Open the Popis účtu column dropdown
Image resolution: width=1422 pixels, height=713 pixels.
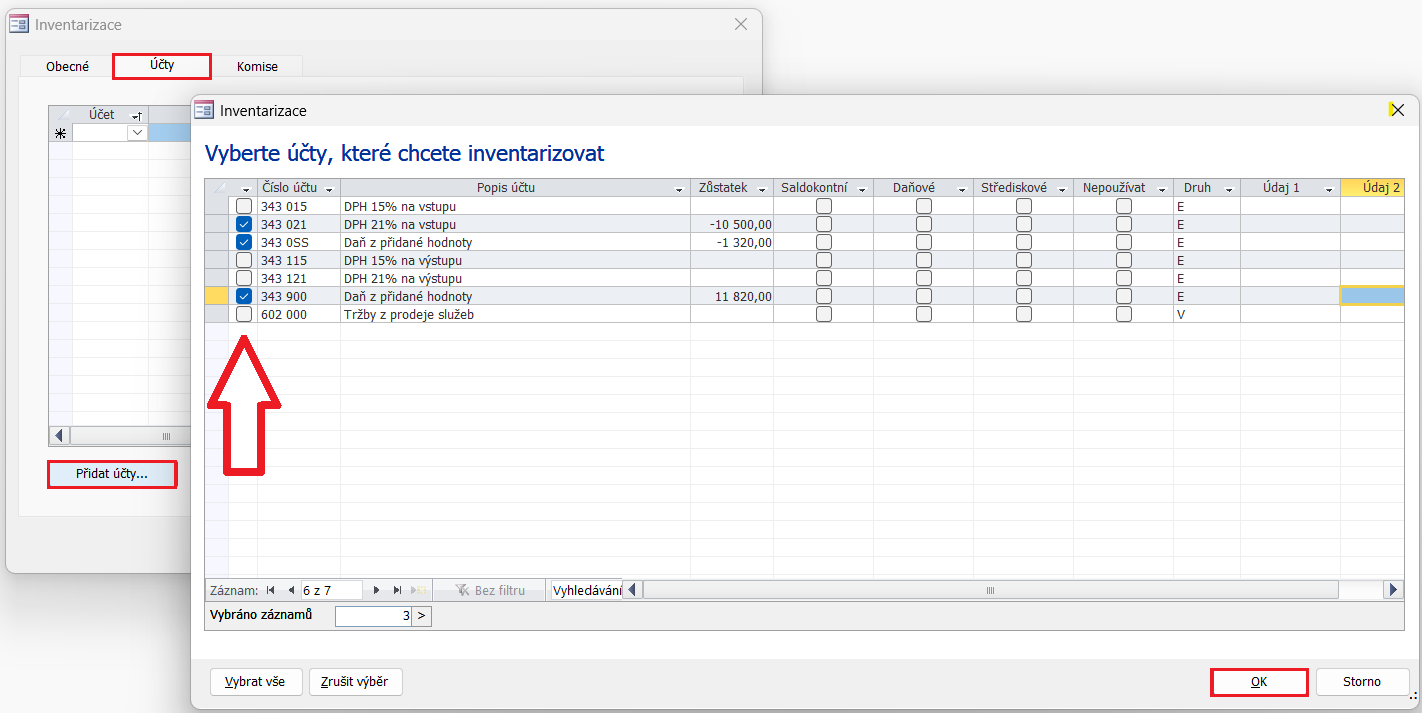tap(679, 189)
